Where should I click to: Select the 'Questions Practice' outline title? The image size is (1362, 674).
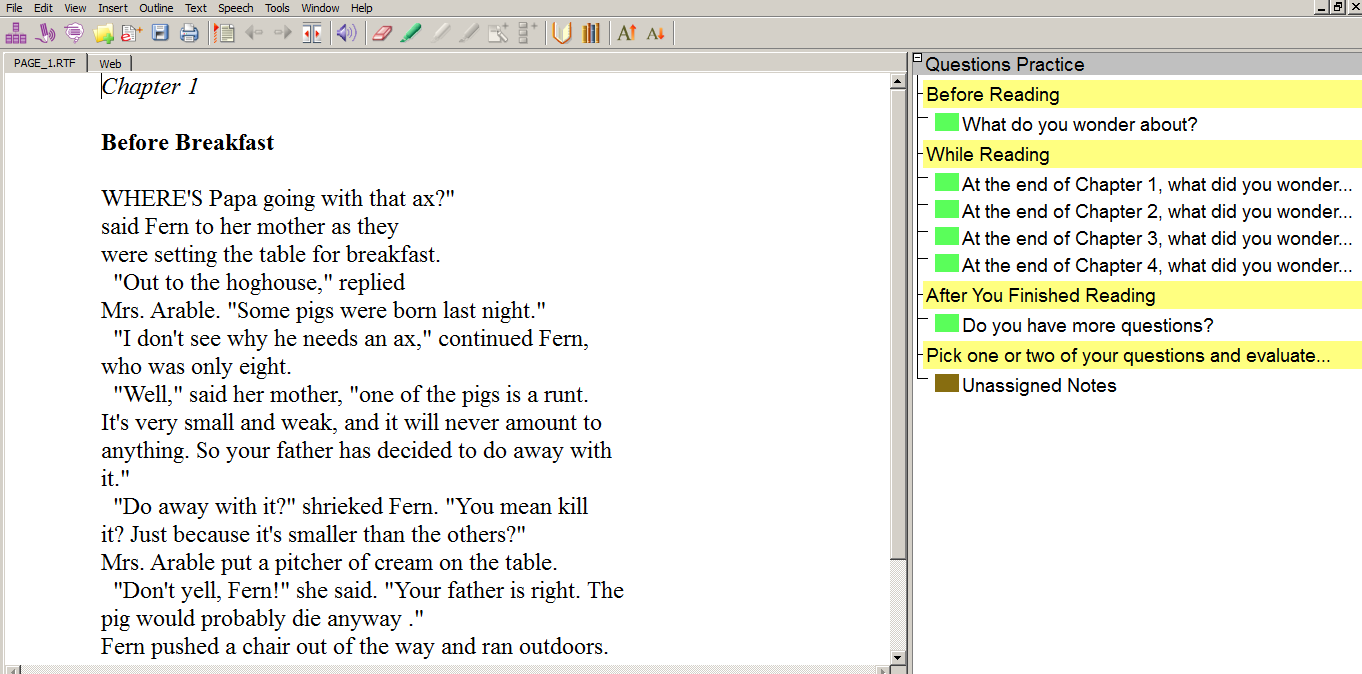[1005, 64]
